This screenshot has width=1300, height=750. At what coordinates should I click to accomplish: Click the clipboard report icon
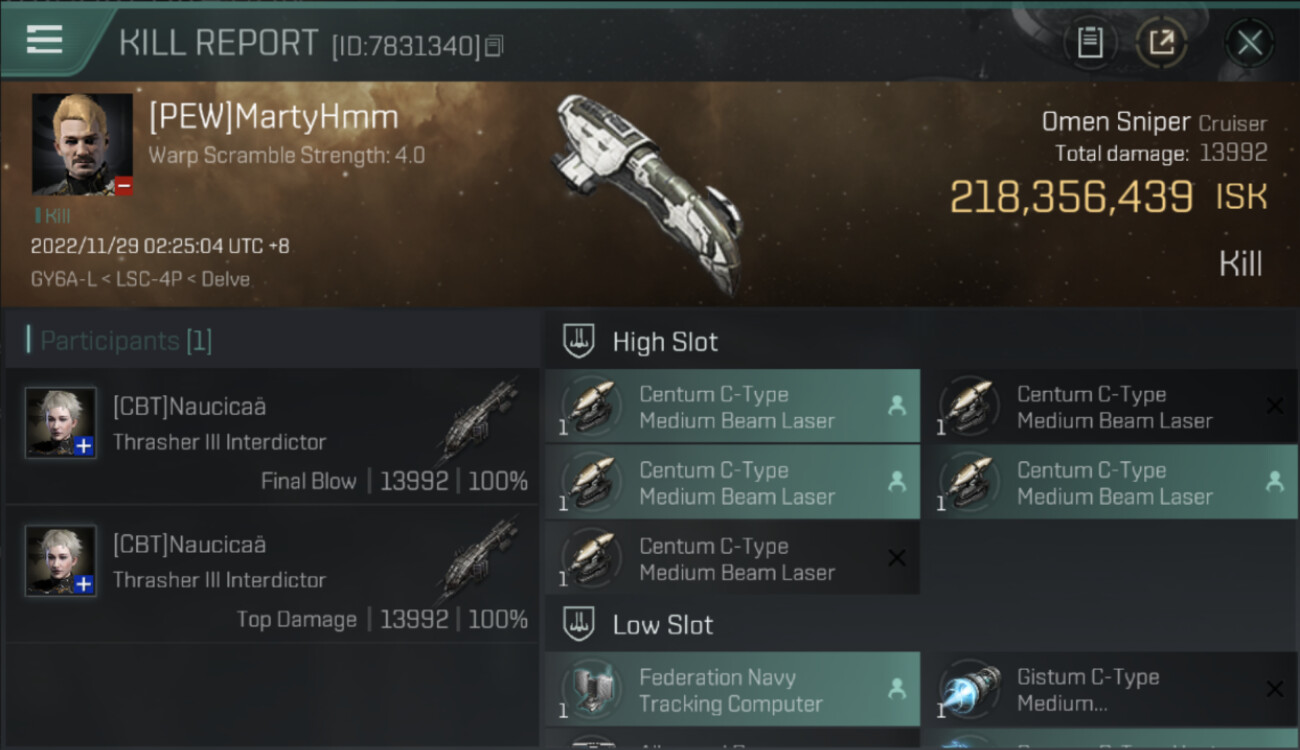[x=1090, y=42]
